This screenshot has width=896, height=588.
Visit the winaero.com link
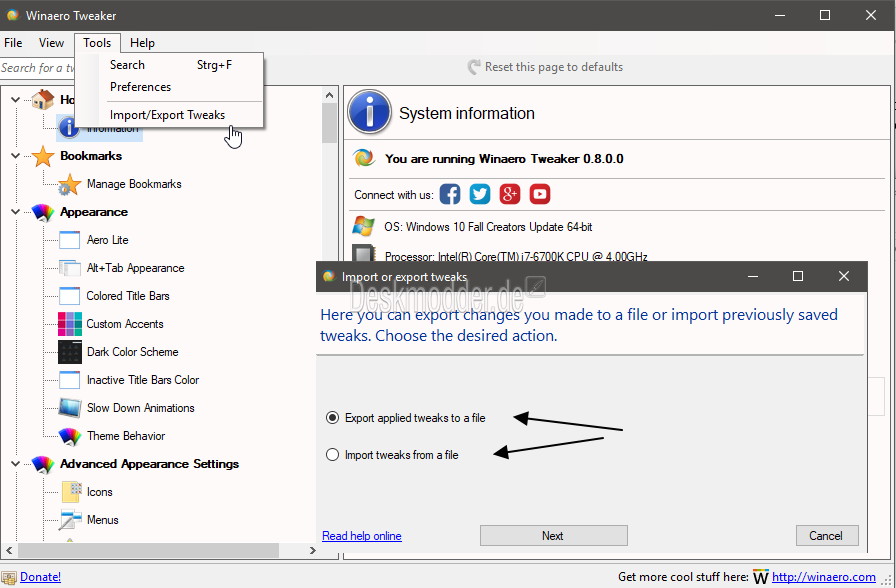pyautogui.click(x=824, y=577)
